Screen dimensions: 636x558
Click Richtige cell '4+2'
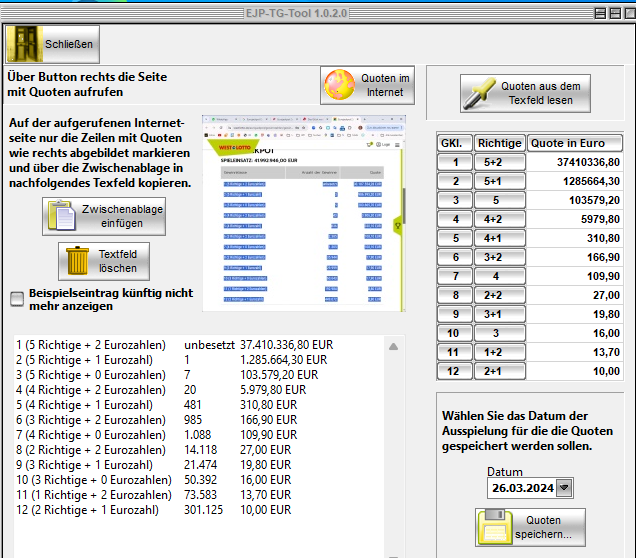(x=500, y=219)
